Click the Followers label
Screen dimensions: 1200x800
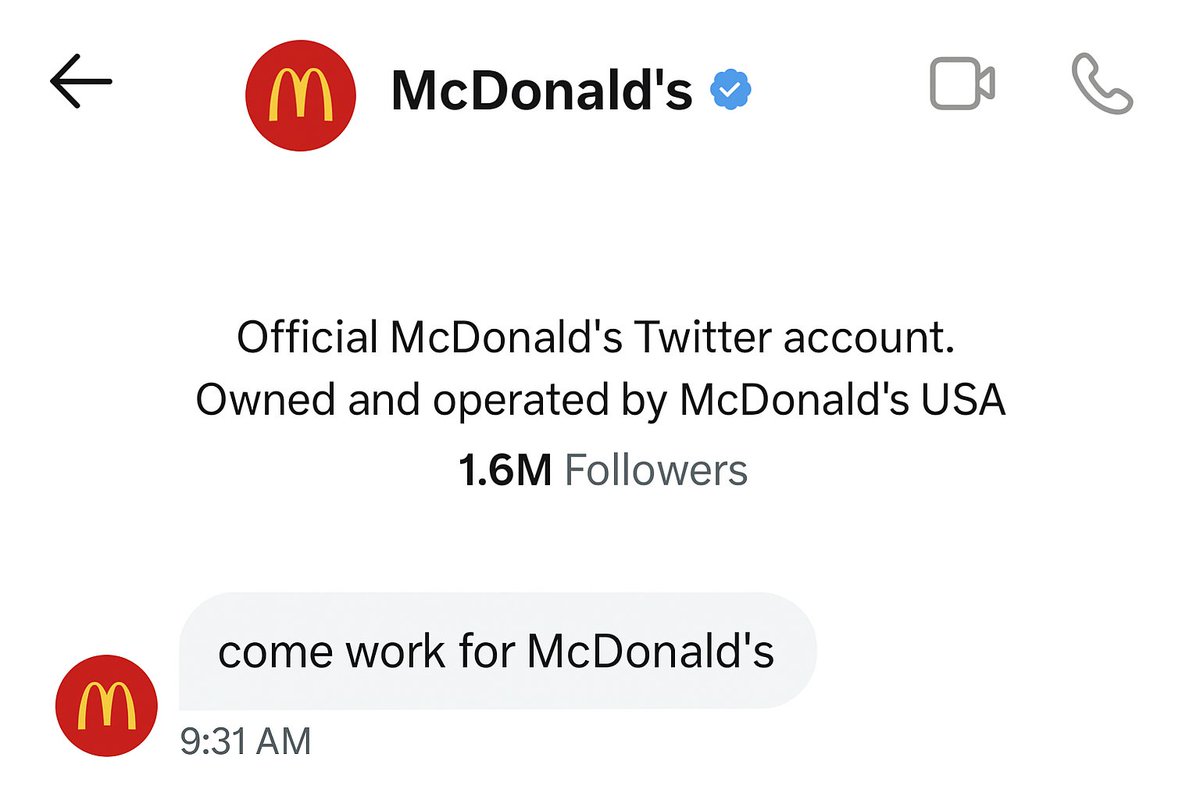pyautogui.click(x=656, y=470)
